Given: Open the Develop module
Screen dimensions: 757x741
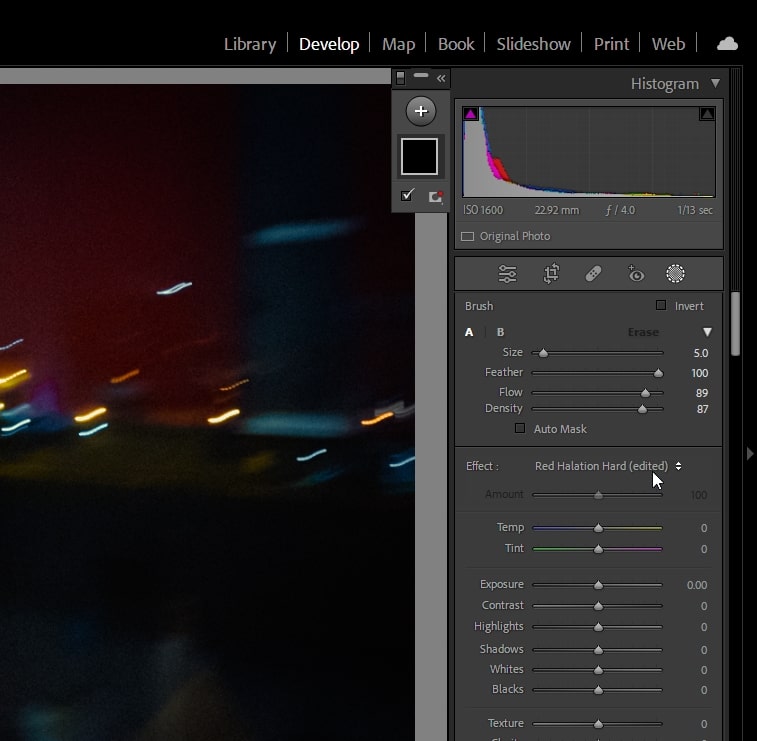Looking at the screenshot, I should [329, 44].
